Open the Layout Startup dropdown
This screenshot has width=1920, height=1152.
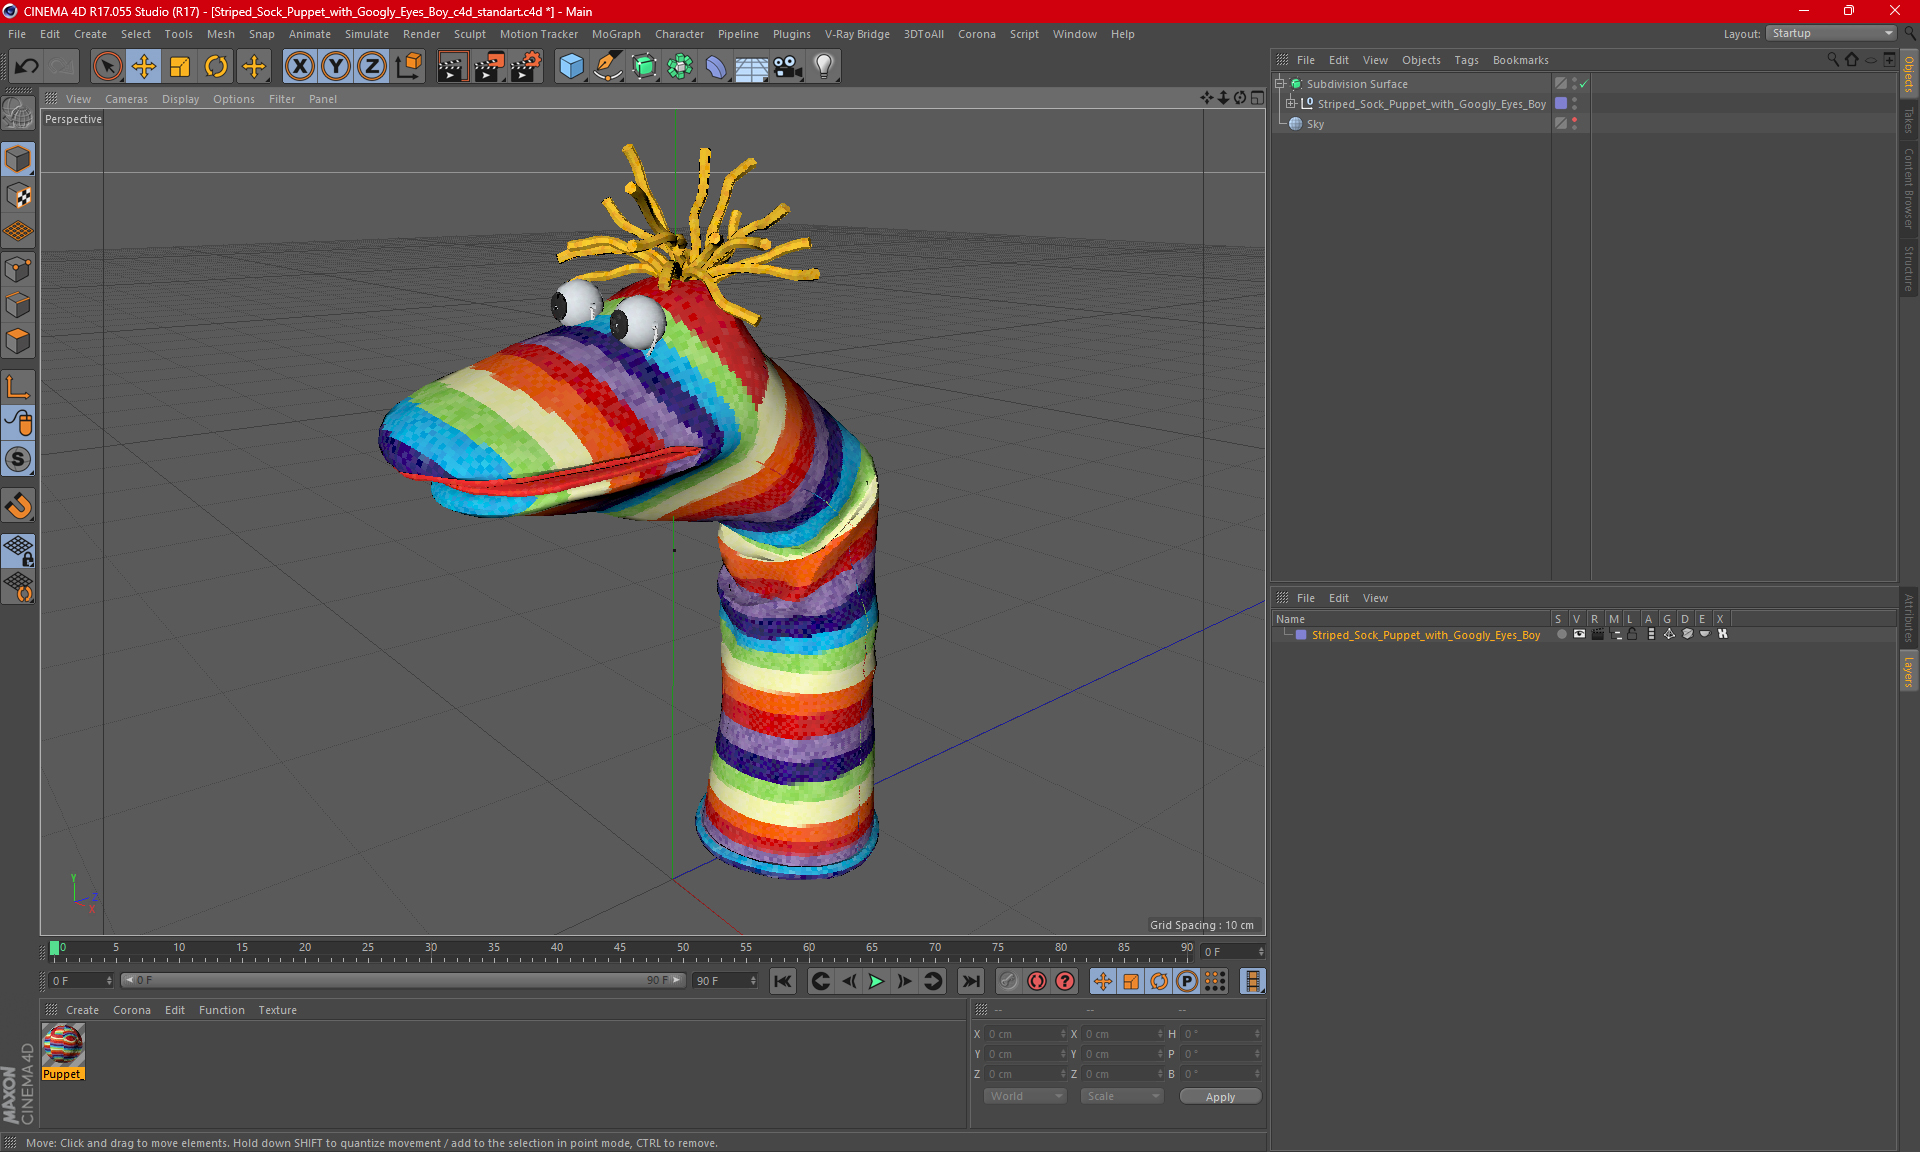tap(1831, 33)
